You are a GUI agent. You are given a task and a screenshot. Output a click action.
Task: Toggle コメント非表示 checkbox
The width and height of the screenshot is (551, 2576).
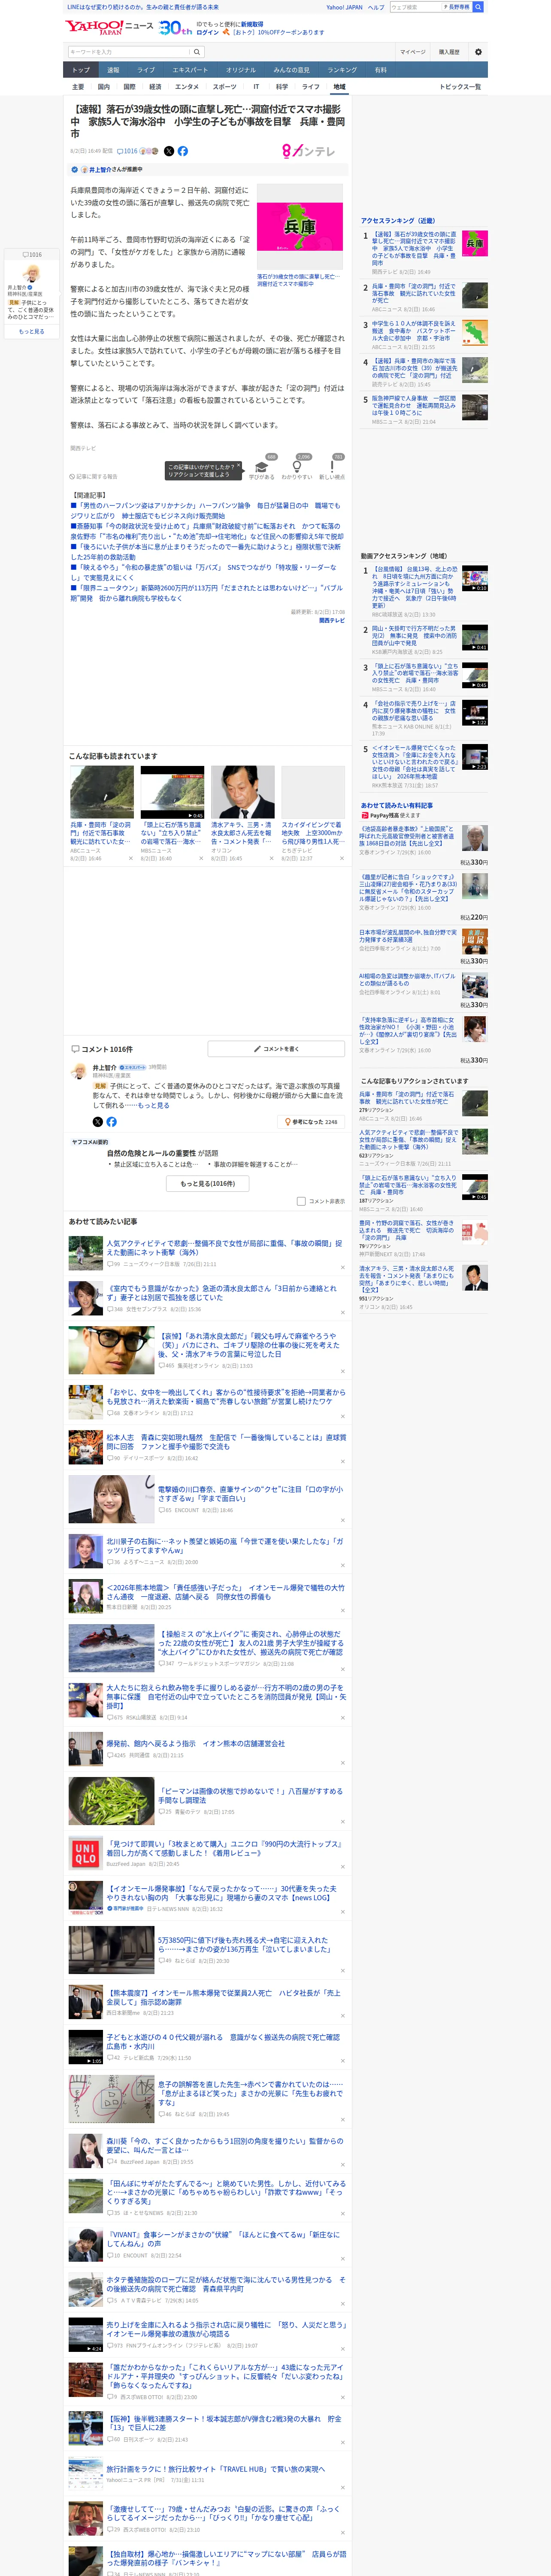301,1201
